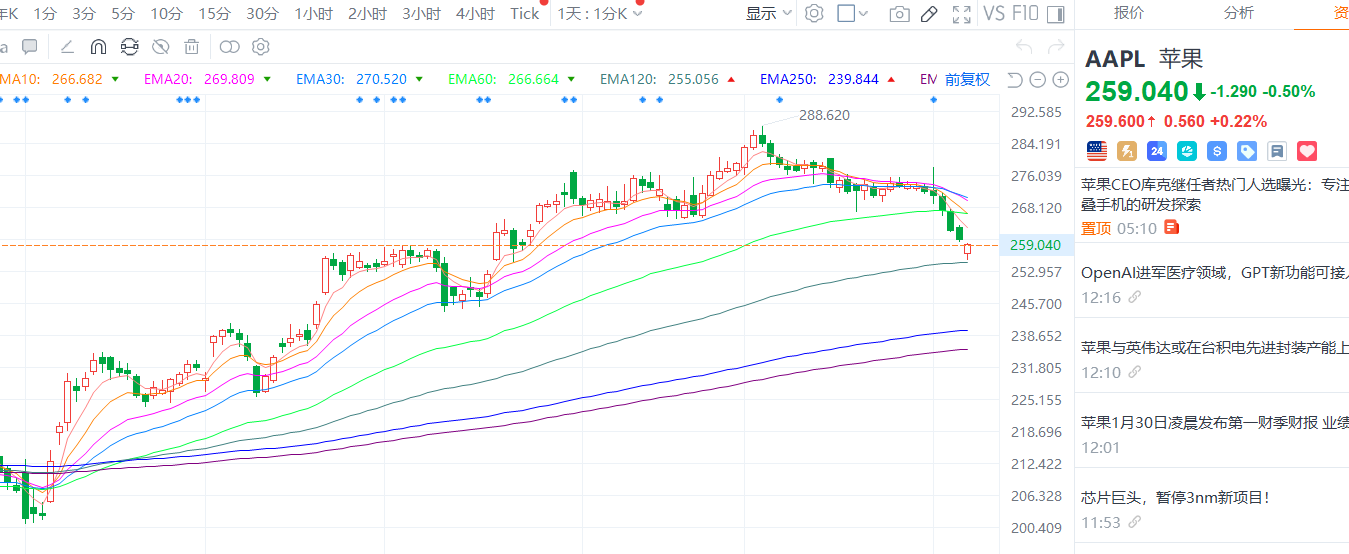Screen dimensions: 1349x554
Task: Delete drawings with the trash icon
Action: click(192, 47)
